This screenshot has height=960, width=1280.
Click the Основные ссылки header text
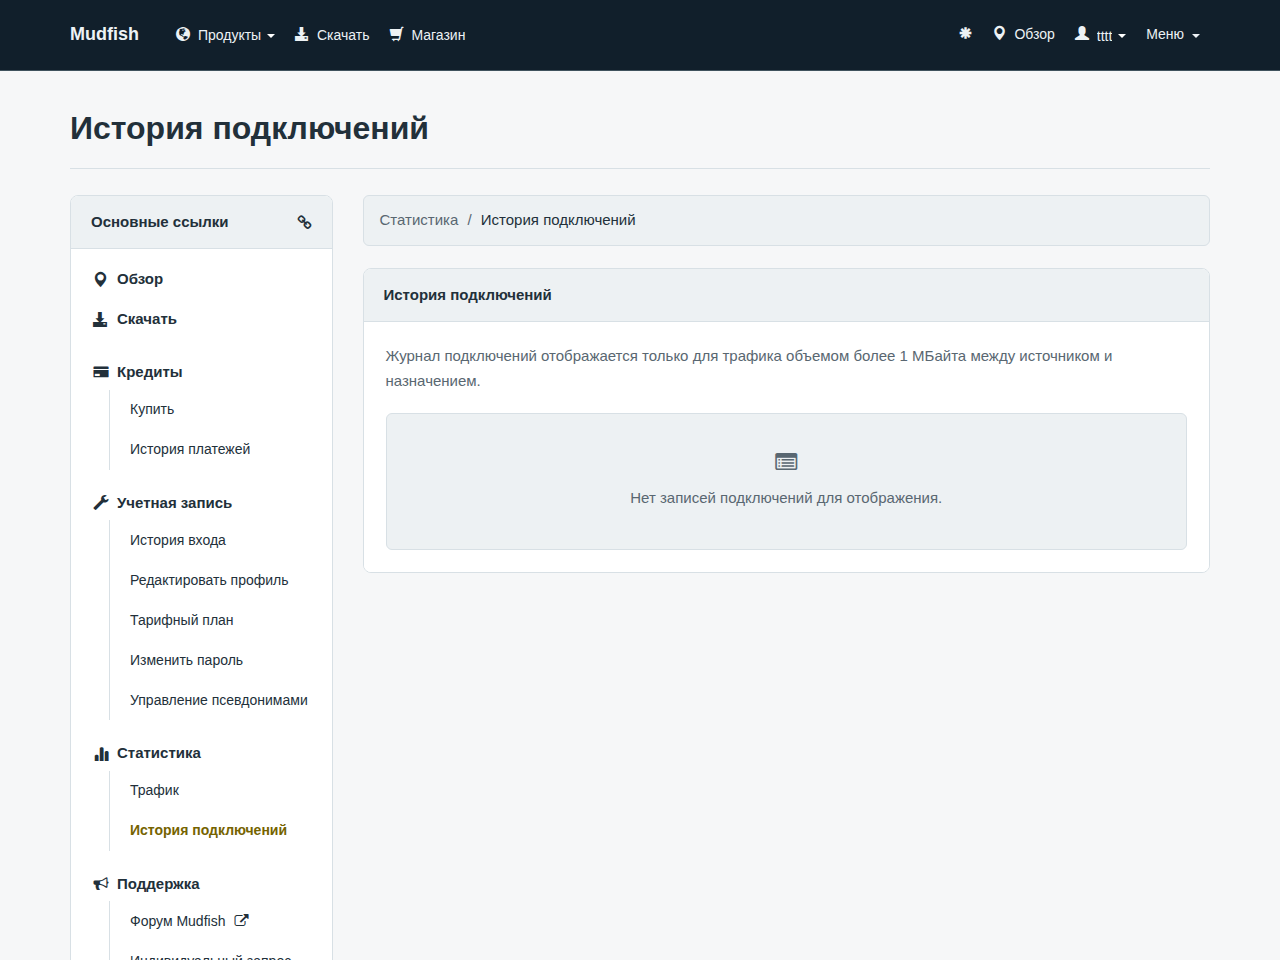tap(160, 222)
